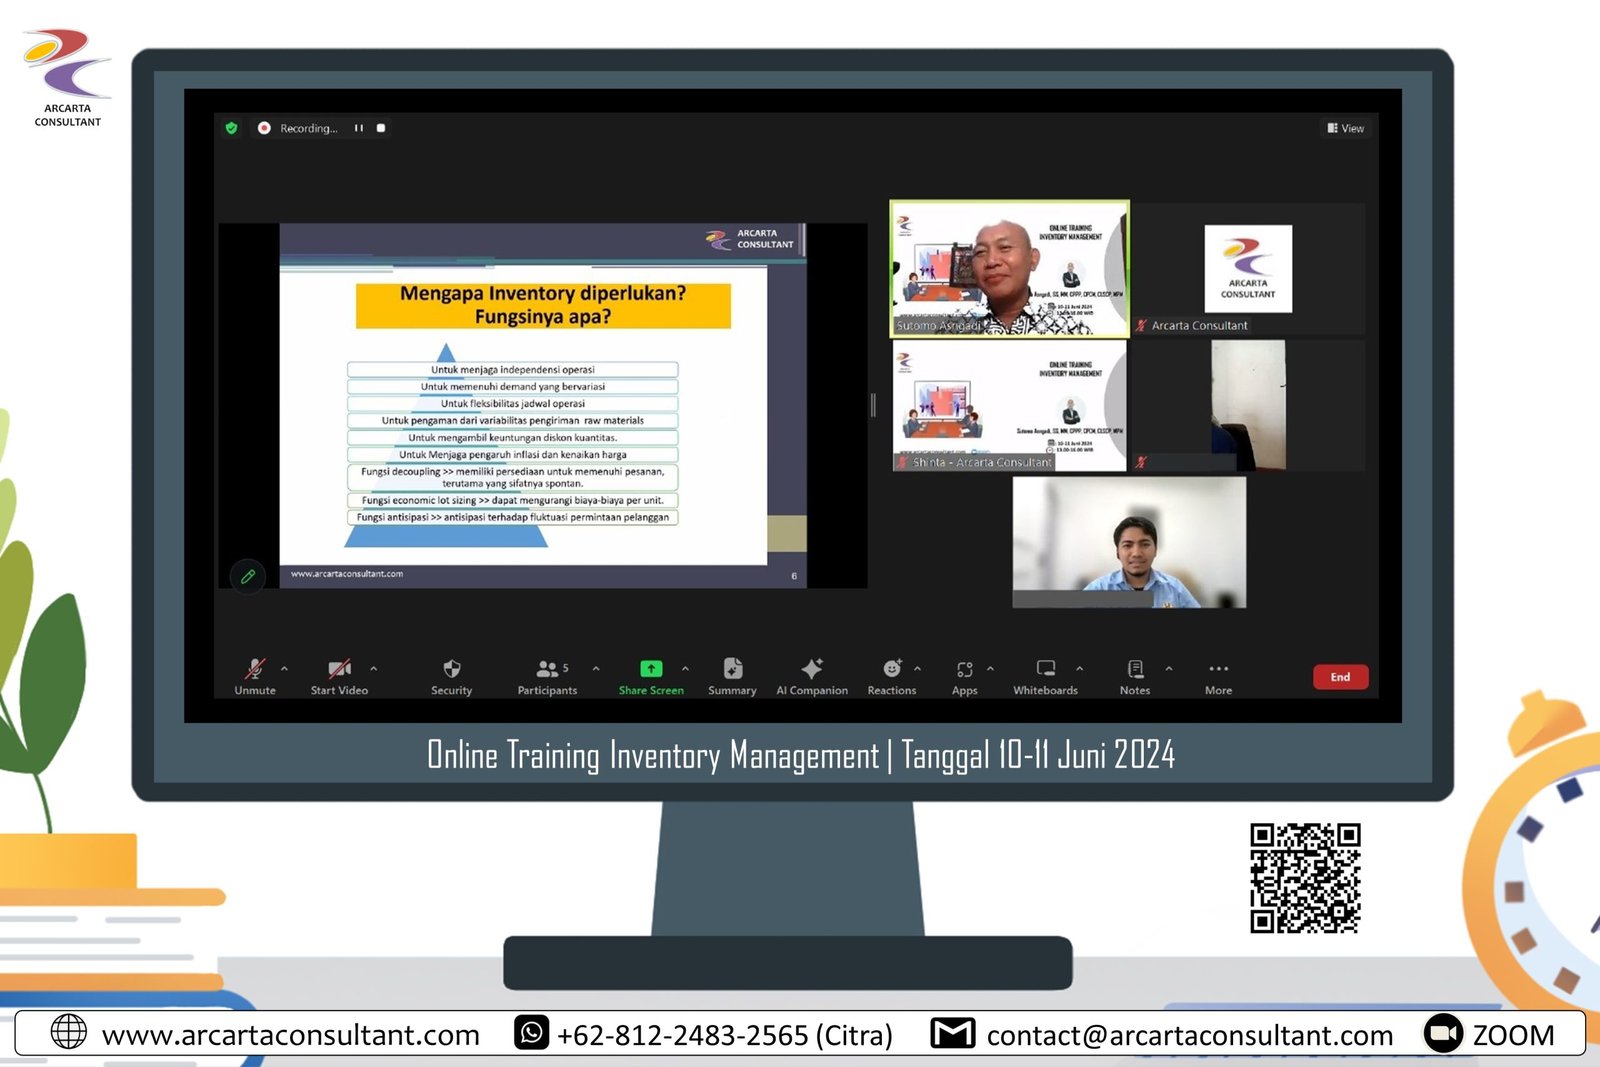Screen dimensions: 1600x1067
Task: Expand the Share Screen options arrow
Action: 685,668
